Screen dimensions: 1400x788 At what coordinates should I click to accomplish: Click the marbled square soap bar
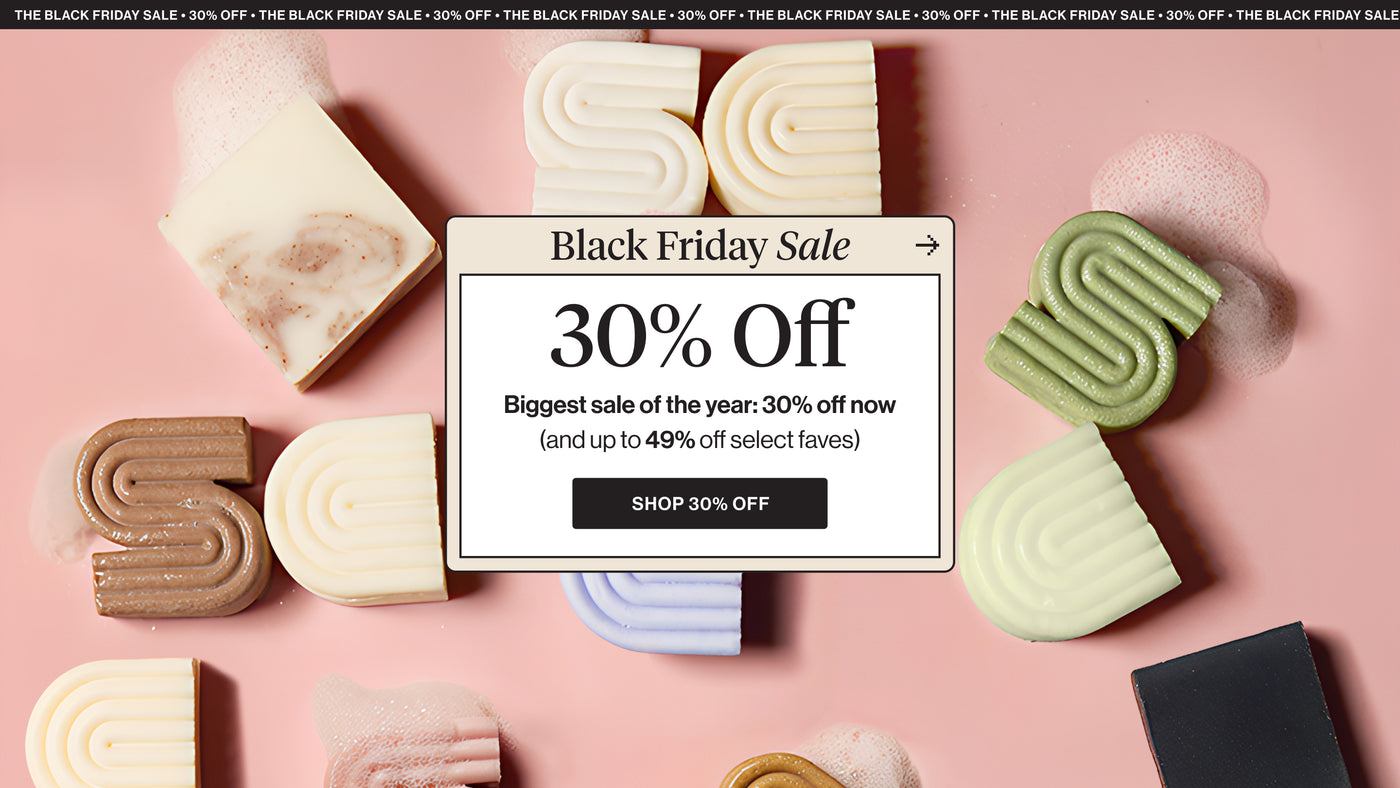click(x=300, y=245)
